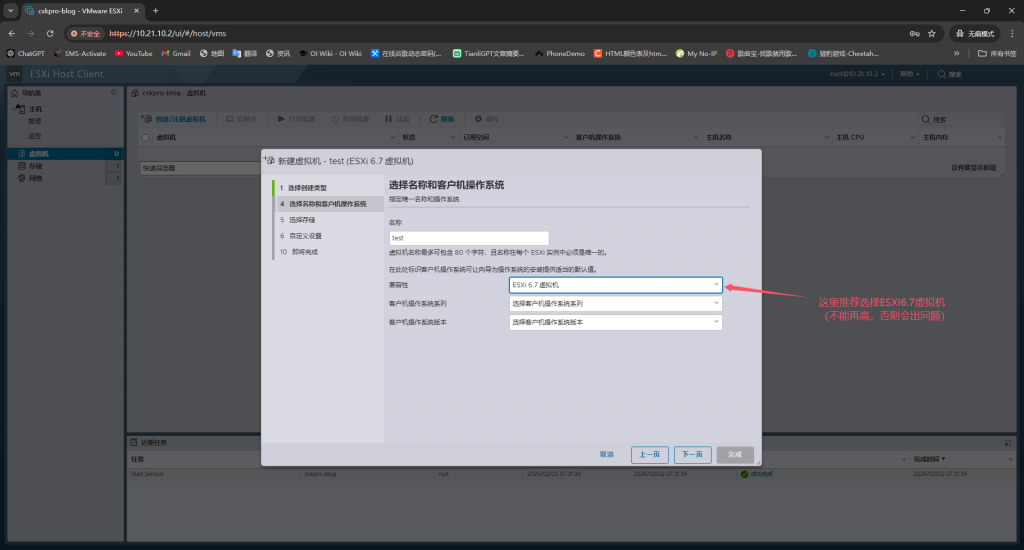This screenshot has height=550, width=1024.
Task: Click the vm logo in ESXi header
Action: [14, 74]
